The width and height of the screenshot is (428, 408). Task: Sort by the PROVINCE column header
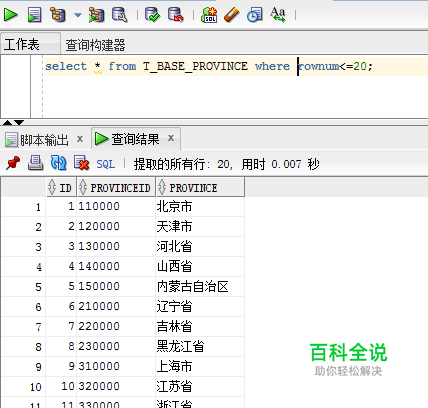pos(200,188)
